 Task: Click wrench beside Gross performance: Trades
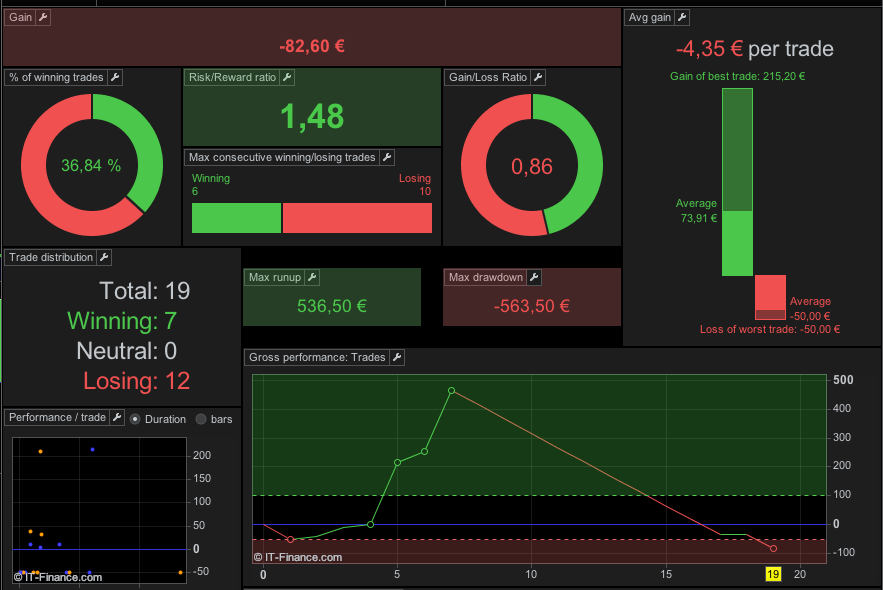[397, 357]
